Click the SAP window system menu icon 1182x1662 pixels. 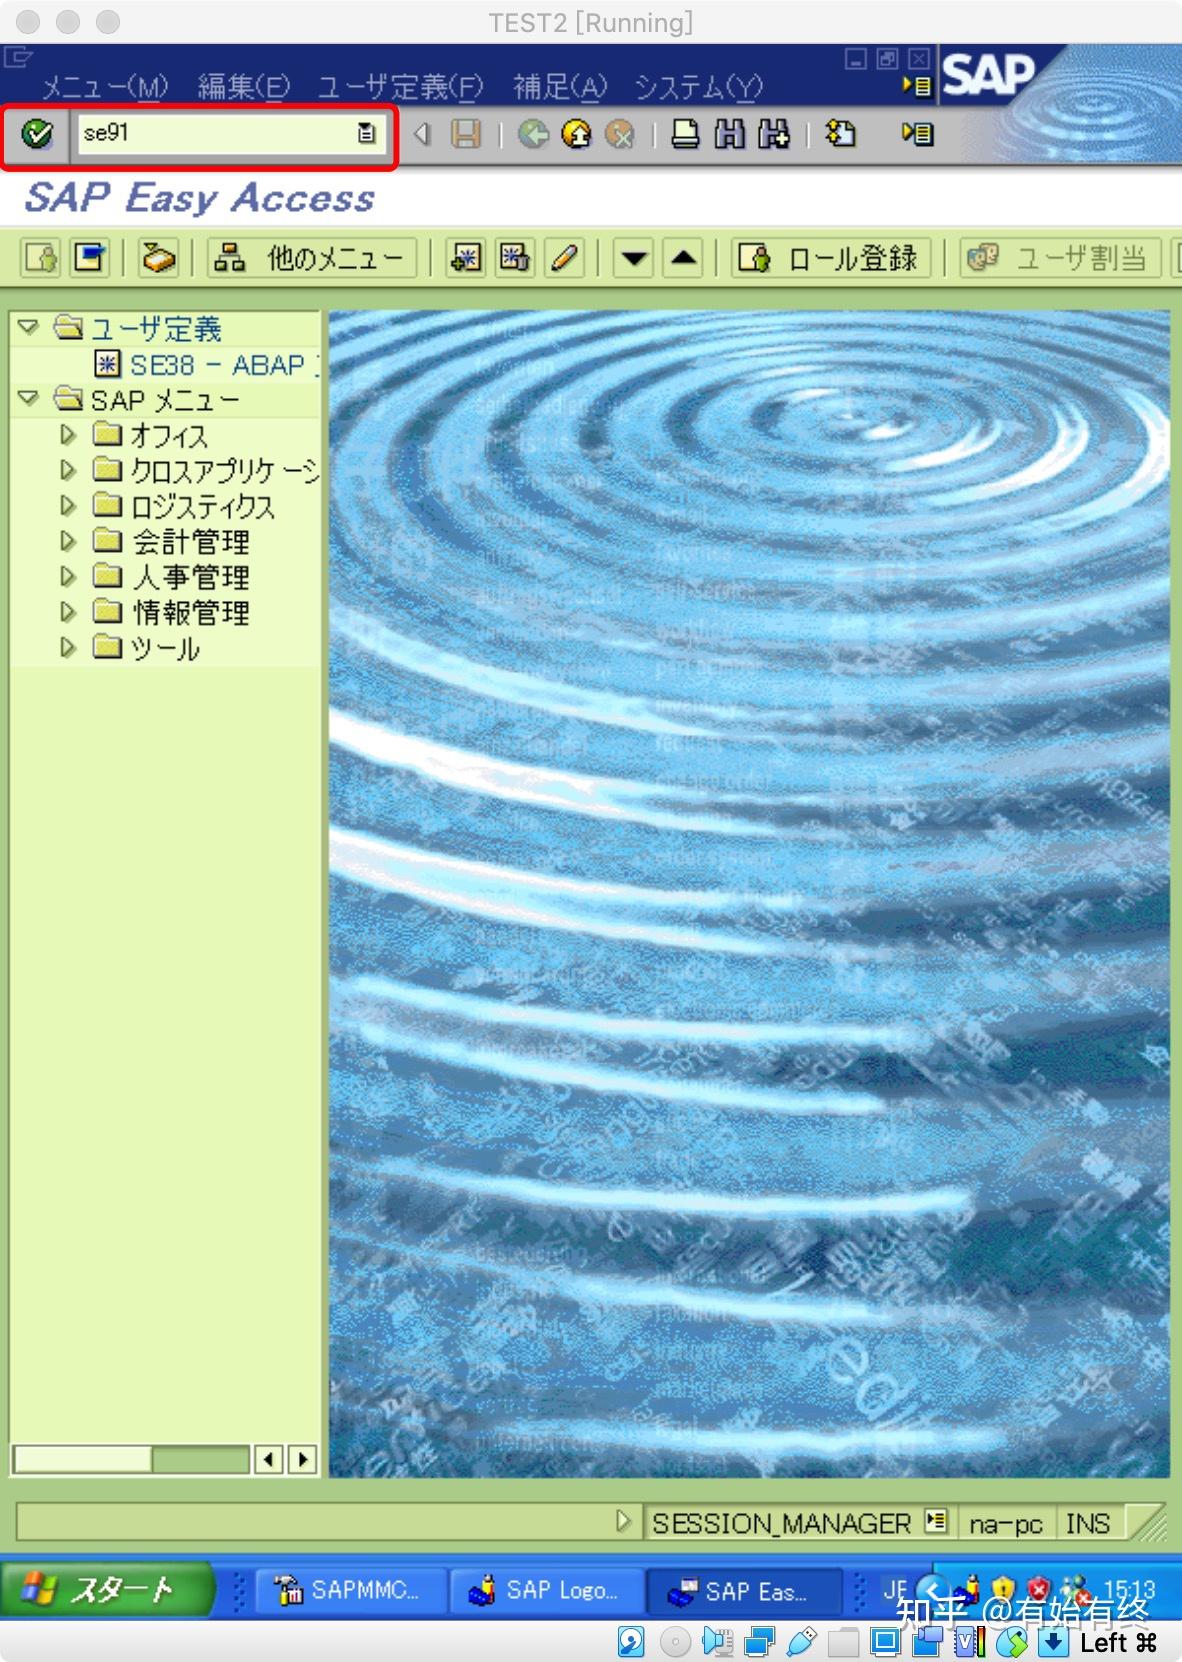(18, 58)
